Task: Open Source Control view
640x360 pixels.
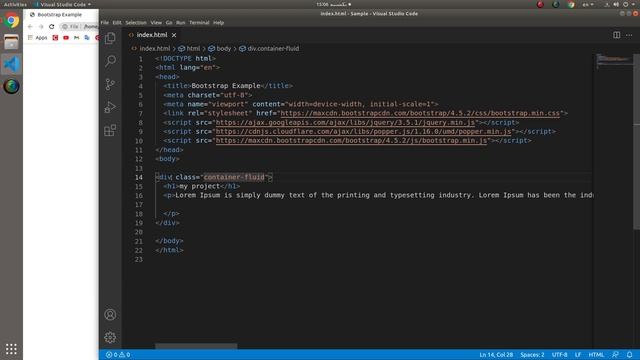Action: point(110,84)
